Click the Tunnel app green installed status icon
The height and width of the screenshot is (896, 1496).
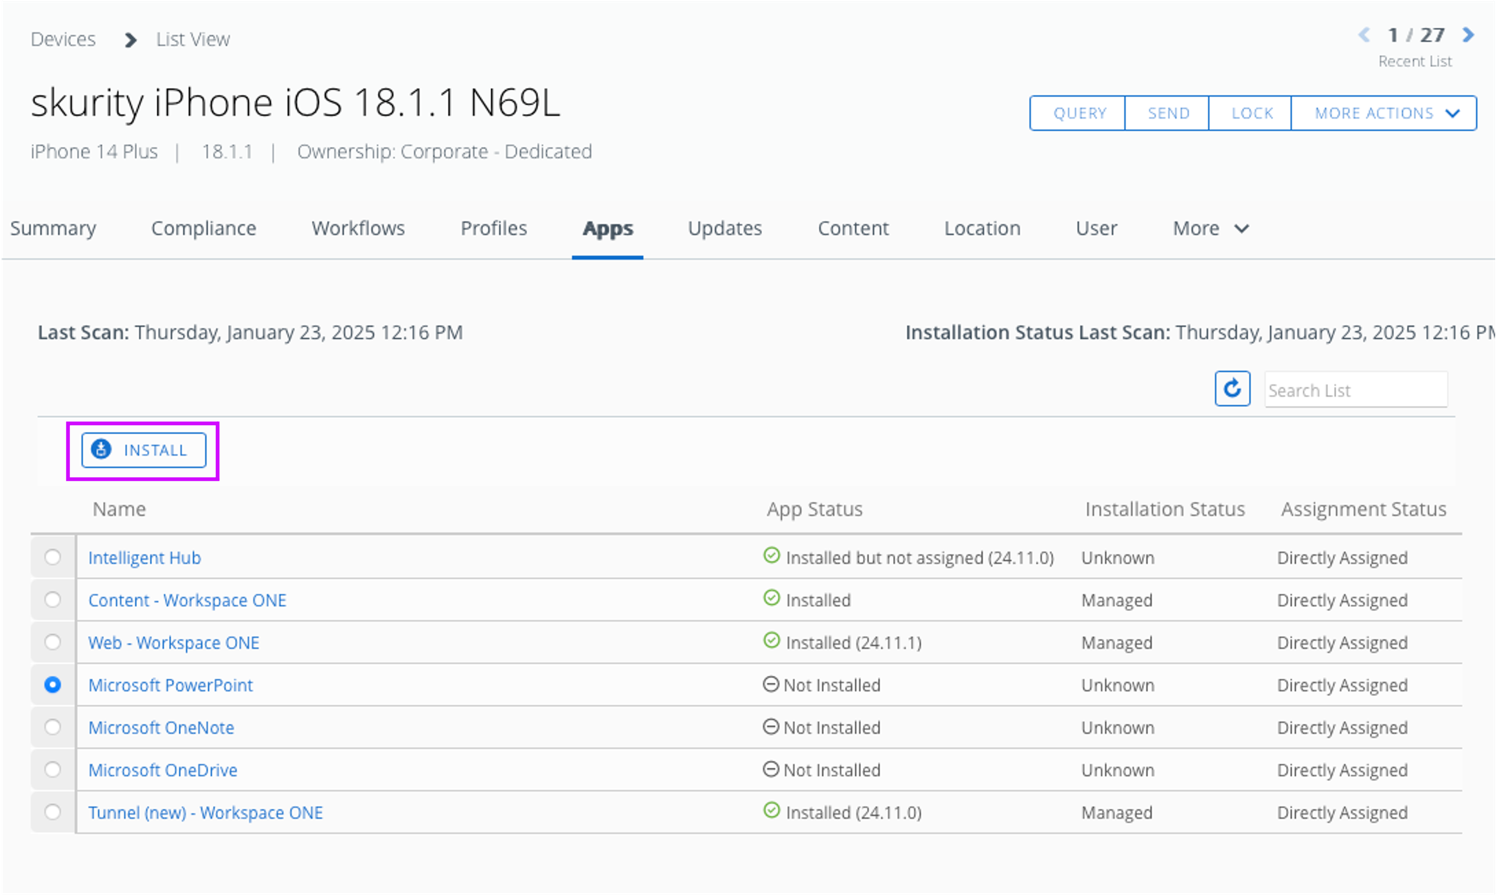[771, 811]
